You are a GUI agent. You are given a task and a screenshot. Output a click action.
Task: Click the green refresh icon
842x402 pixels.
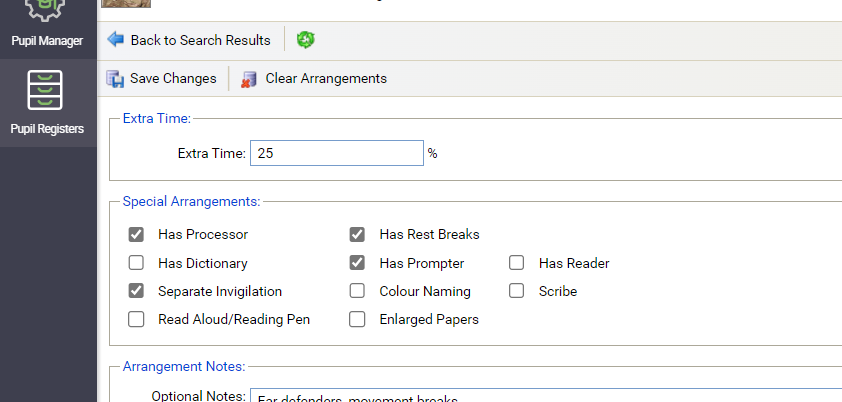point(306,40)
